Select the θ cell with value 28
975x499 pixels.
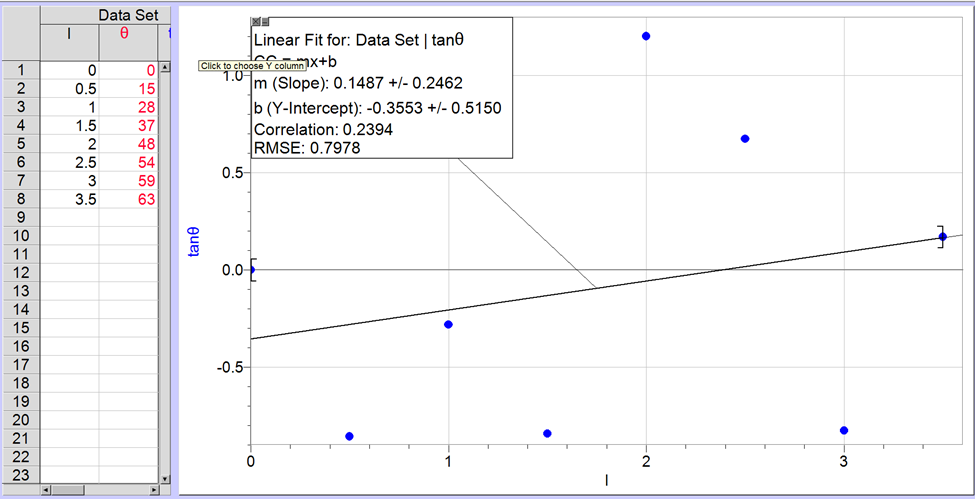click(x=127, y=106)
